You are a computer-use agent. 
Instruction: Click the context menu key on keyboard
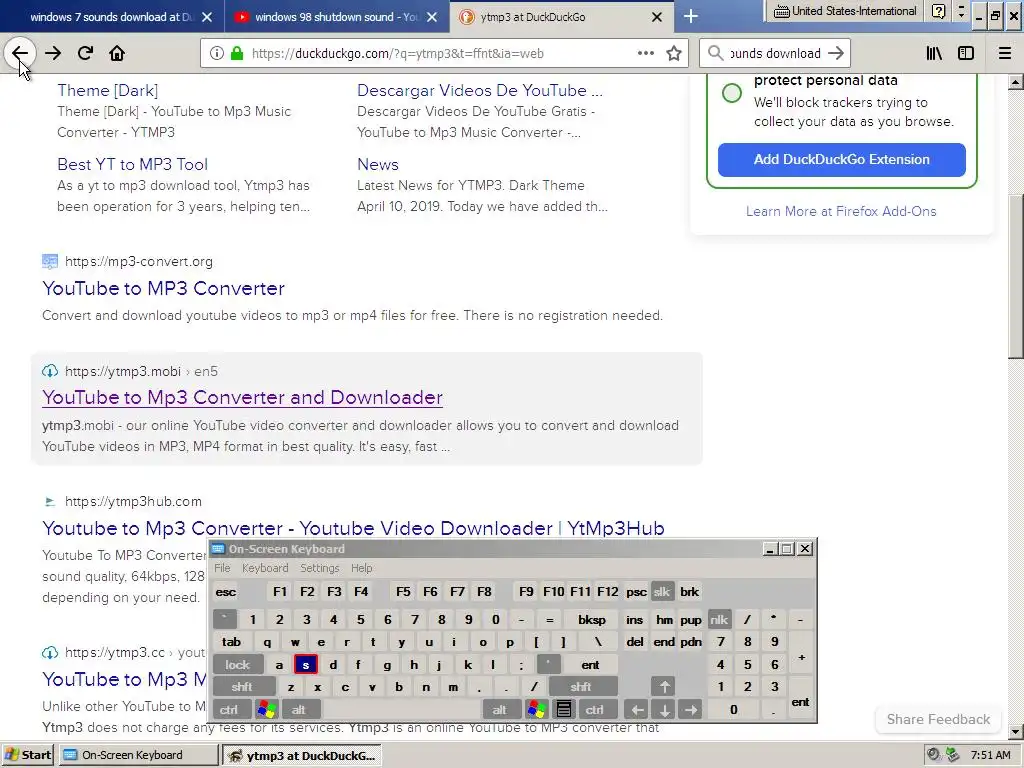564,709
